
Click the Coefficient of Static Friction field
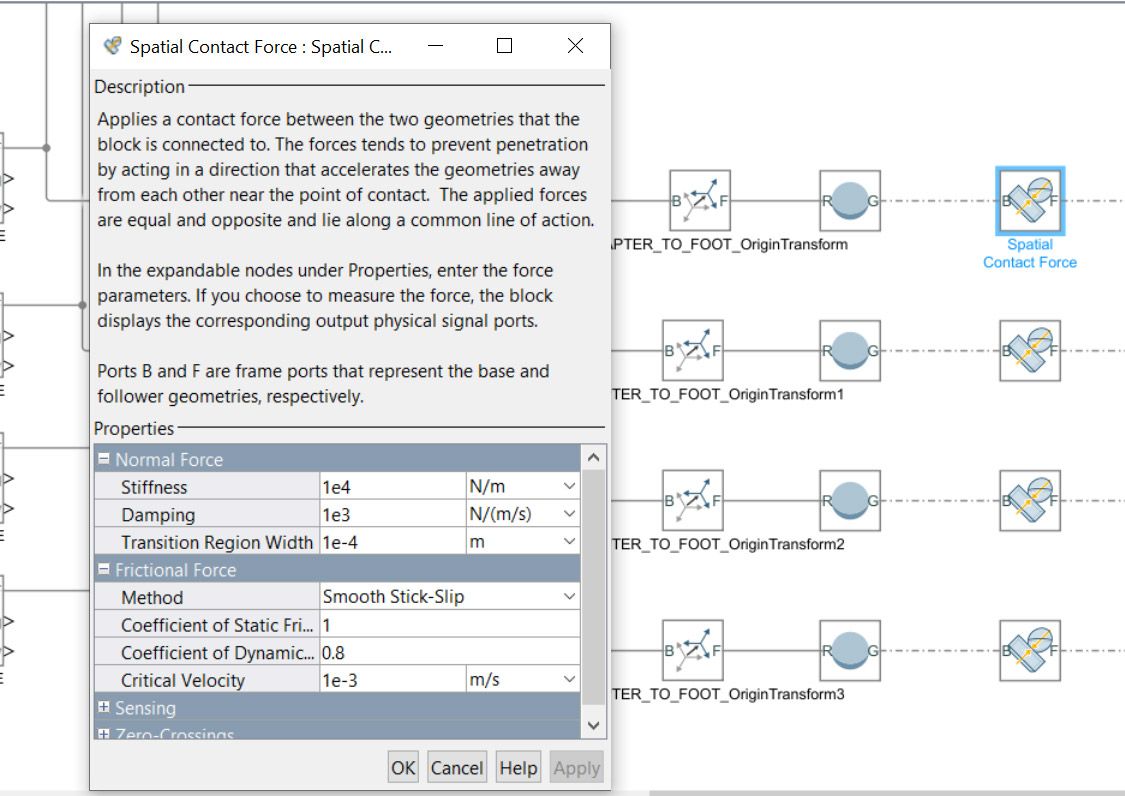[448, 625]
